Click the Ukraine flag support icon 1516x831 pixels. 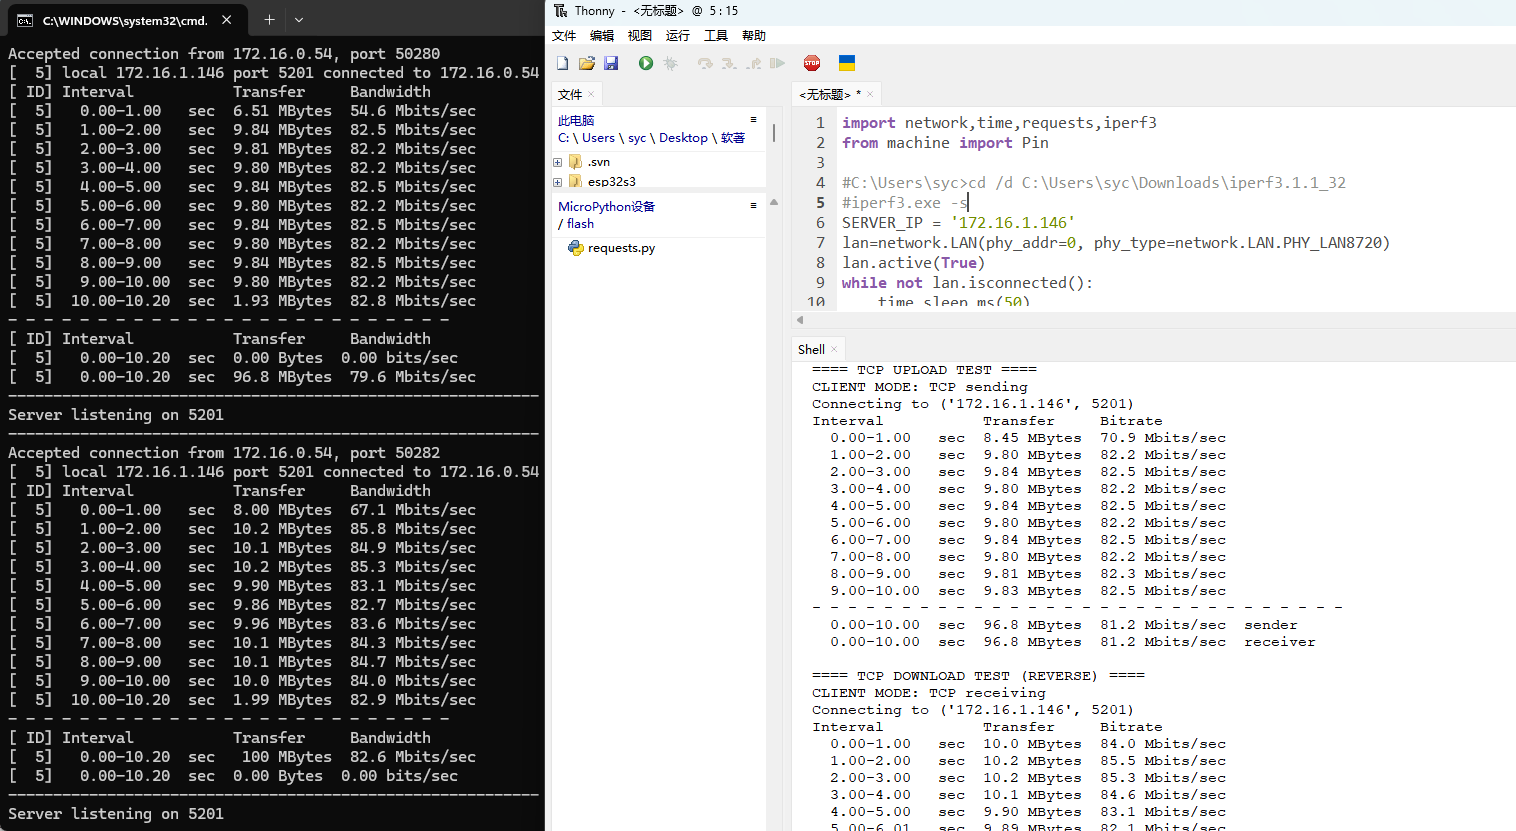(847, 63)
